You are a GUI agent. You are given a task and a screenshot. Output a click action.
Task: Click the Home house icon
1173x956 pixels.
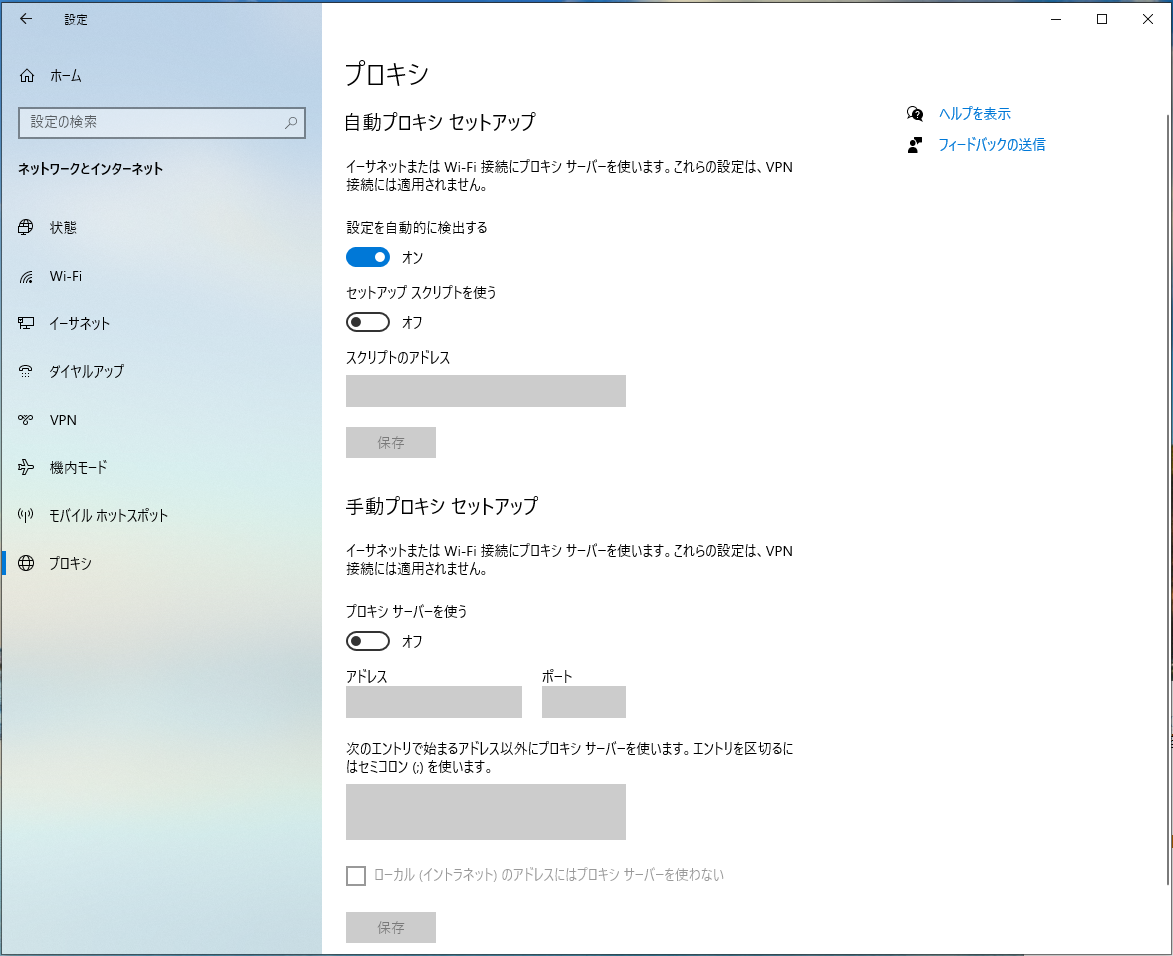coord(27,76)
